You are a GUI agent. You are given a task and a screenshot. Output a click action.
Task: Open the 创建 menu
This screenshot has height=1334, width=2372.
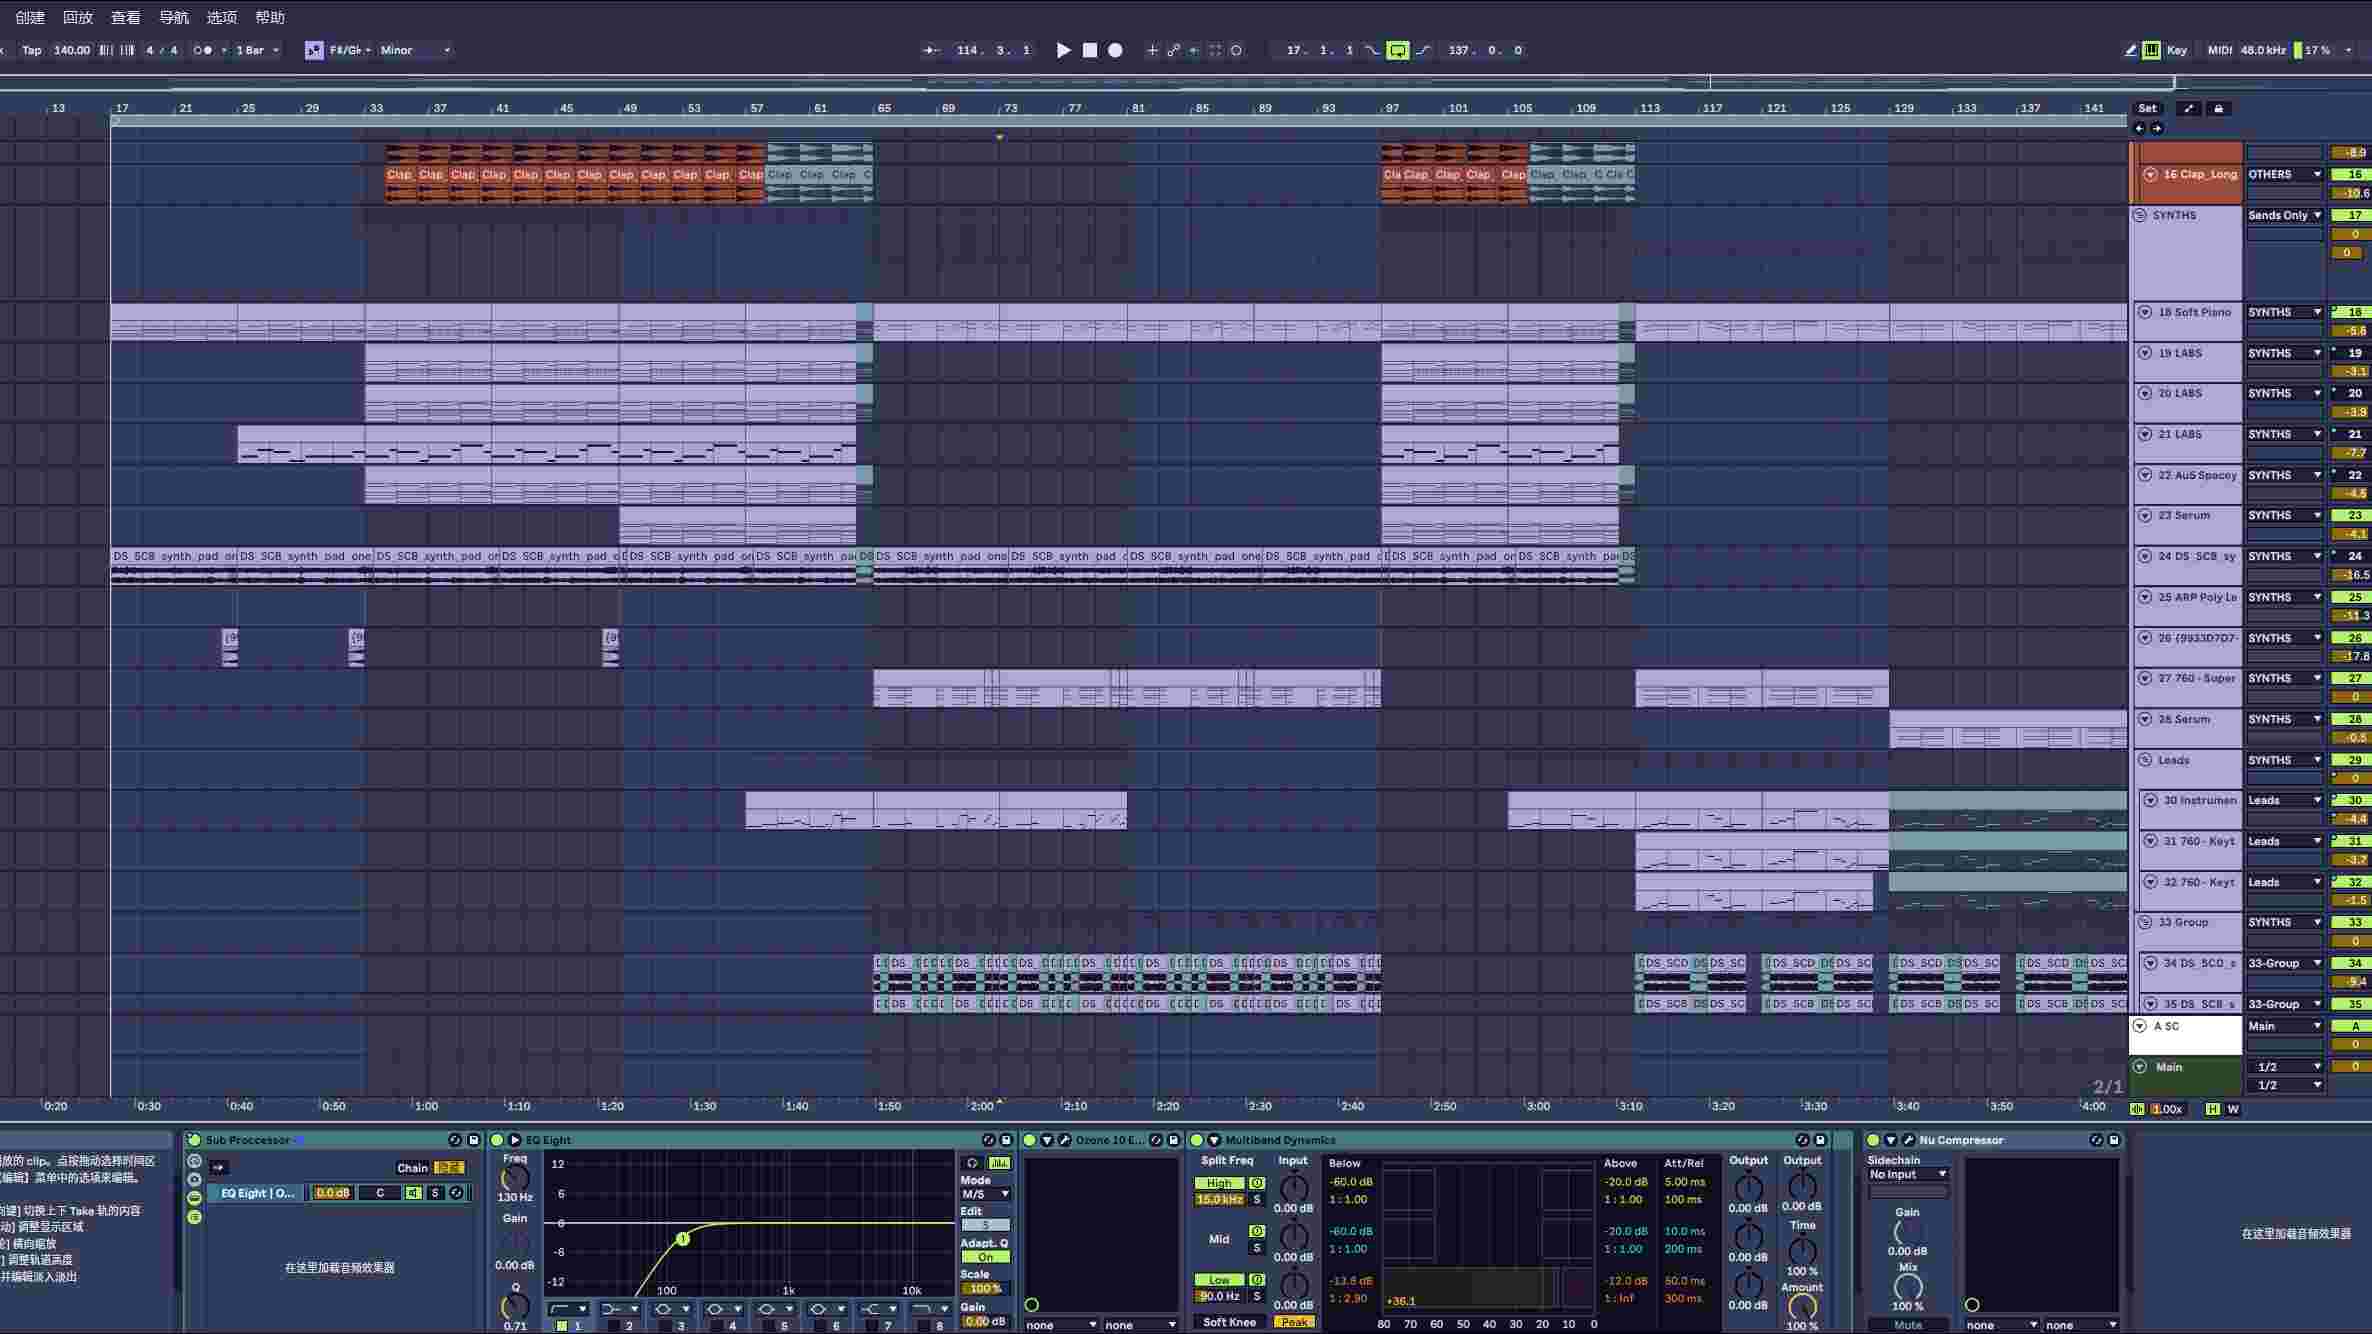click(30, 17)
